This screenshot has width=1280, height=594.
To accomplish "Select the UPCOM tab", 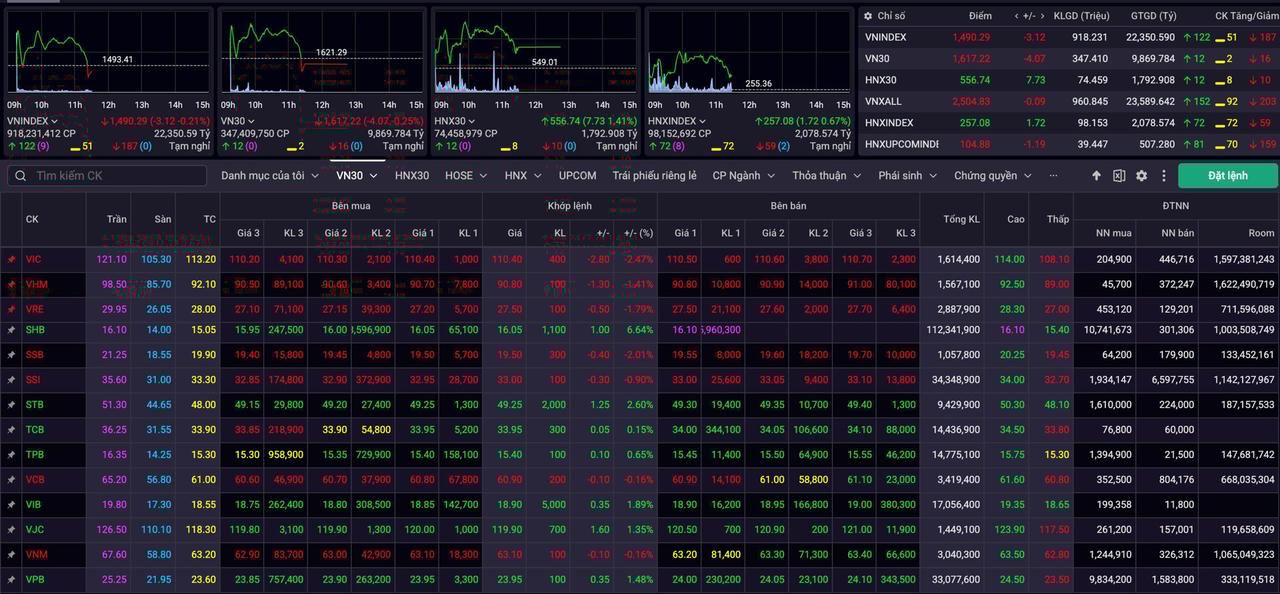I will click(x=577, y=176).
